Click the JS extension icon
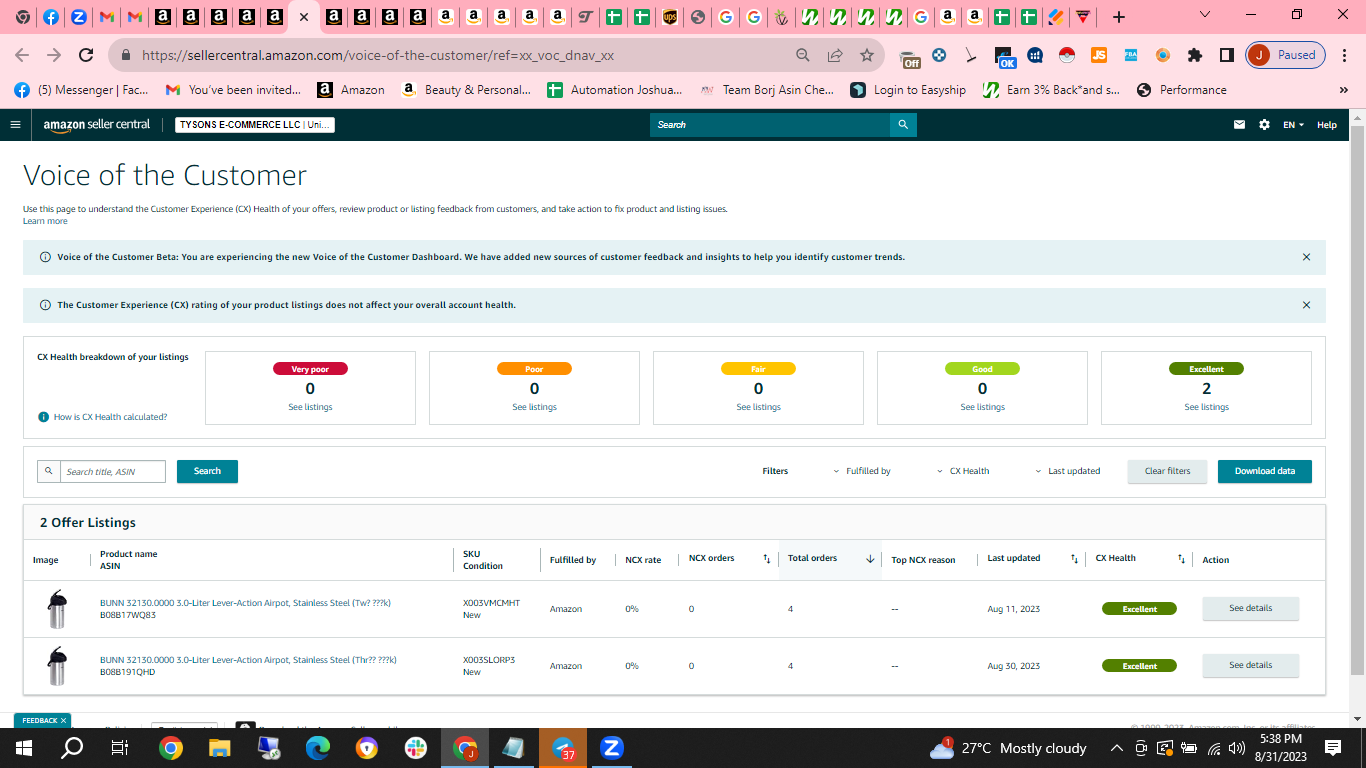The height and width of the screenshot is (768, 1366). (1099, 55)
